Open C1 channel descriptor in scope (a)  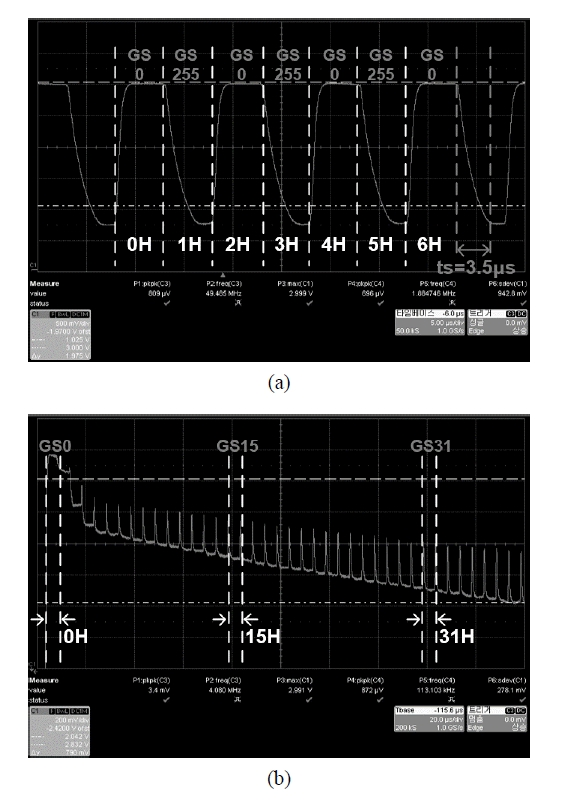pos(60,334)
